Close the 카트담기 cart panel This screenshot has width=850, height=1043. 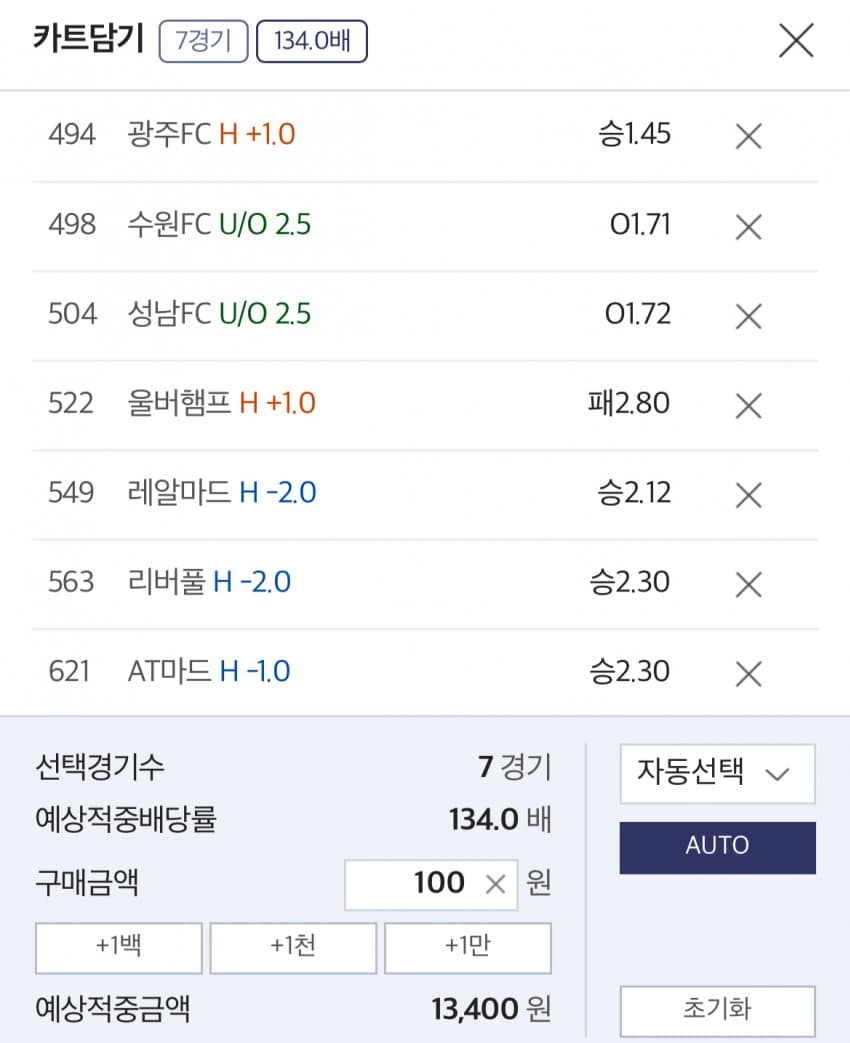tap(796, 41)
